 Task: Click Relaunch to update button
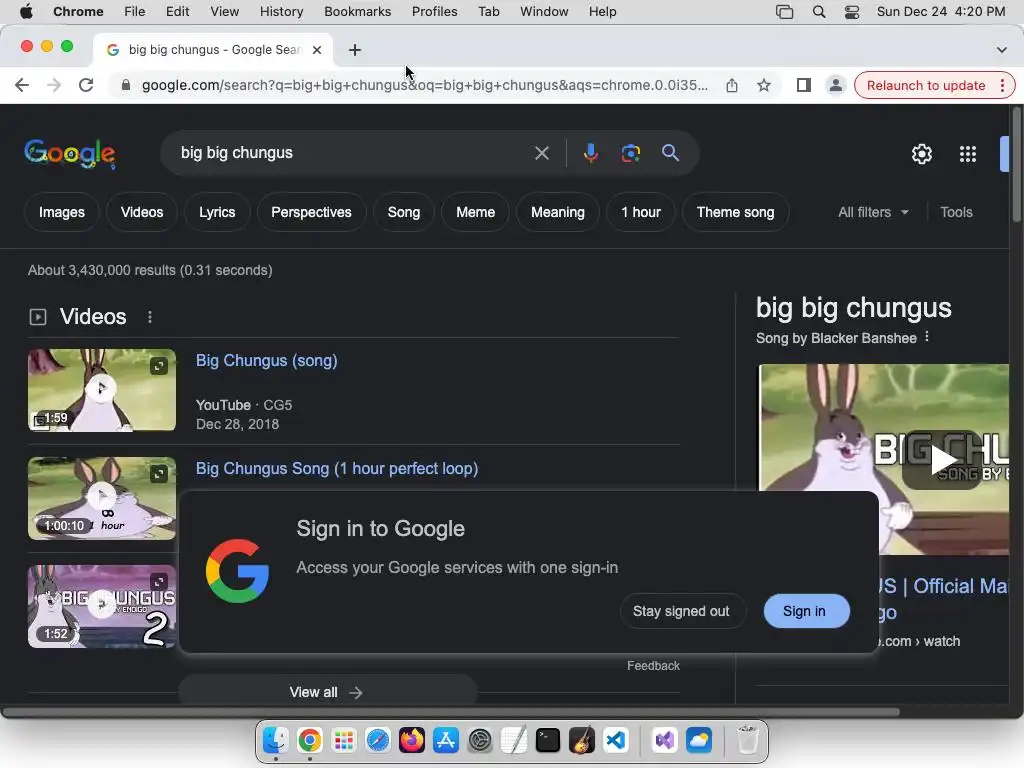pyautogui.click(x=925, y=86)
